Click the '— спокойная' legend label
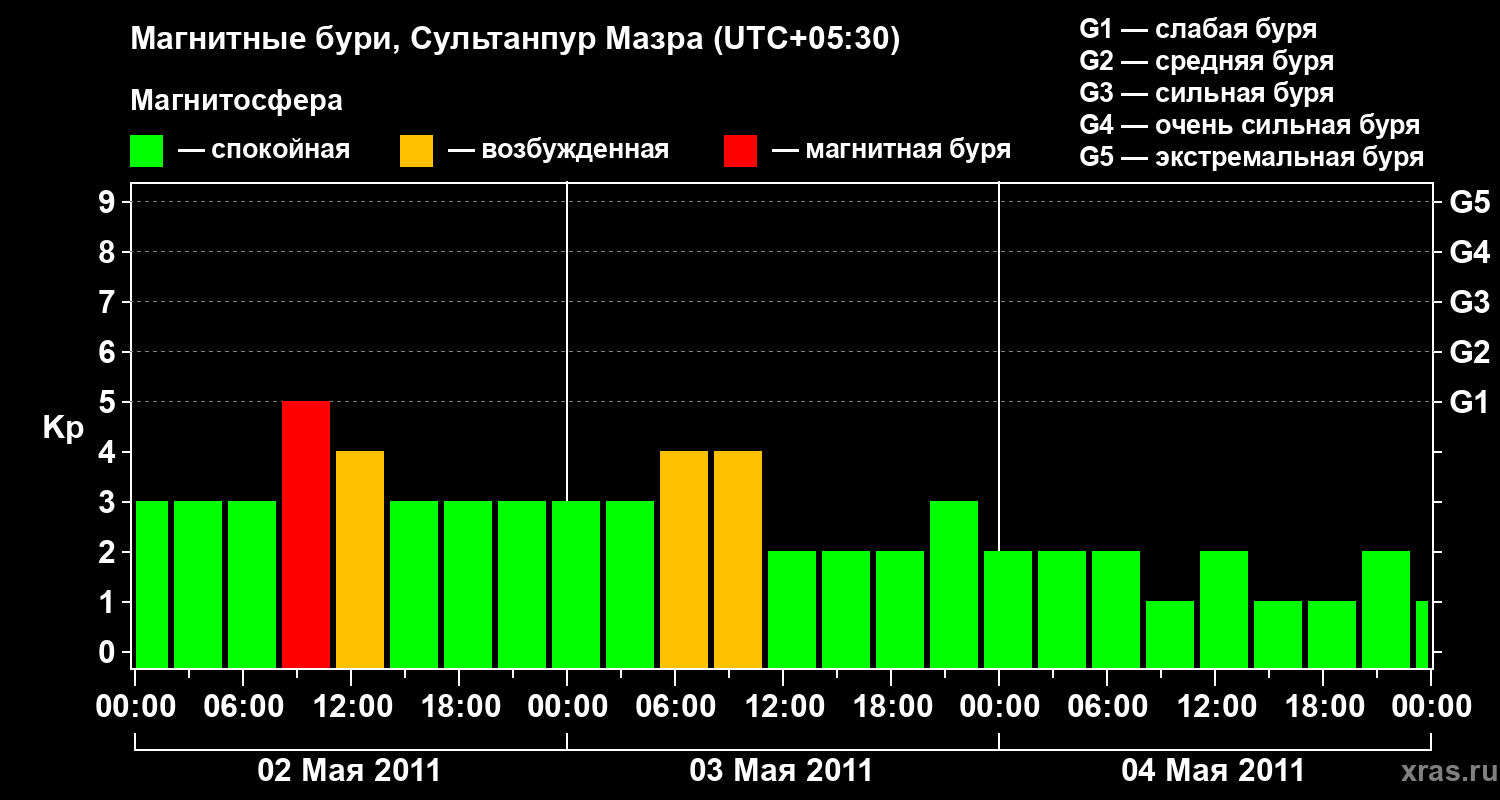1500x800 pixels. 264,150
